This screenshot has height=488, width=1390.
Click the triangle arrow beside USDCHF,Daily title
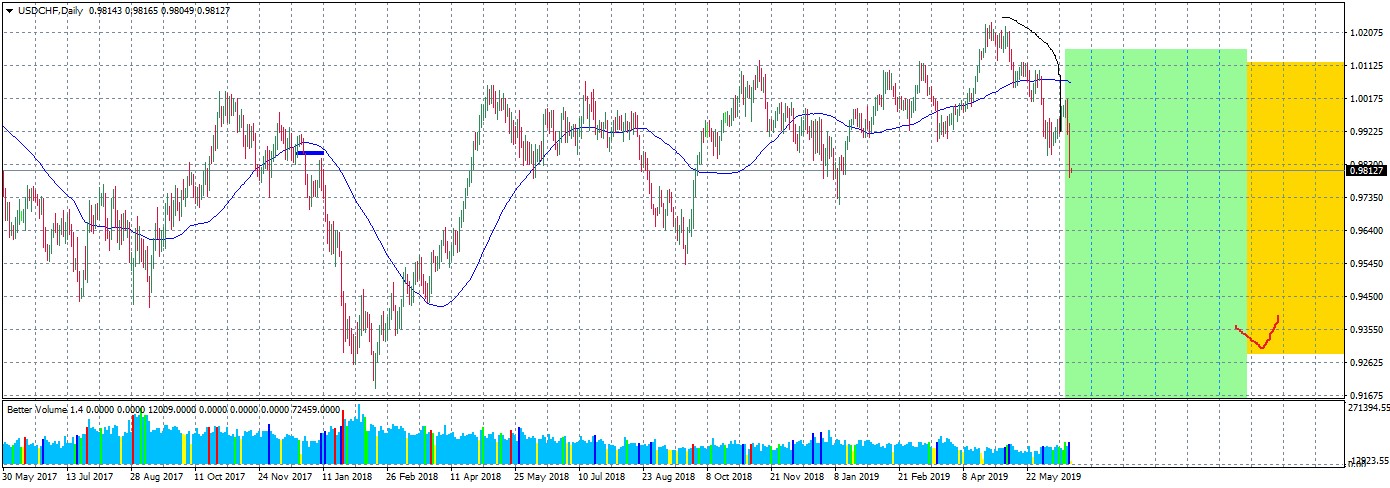coord(9,10)
